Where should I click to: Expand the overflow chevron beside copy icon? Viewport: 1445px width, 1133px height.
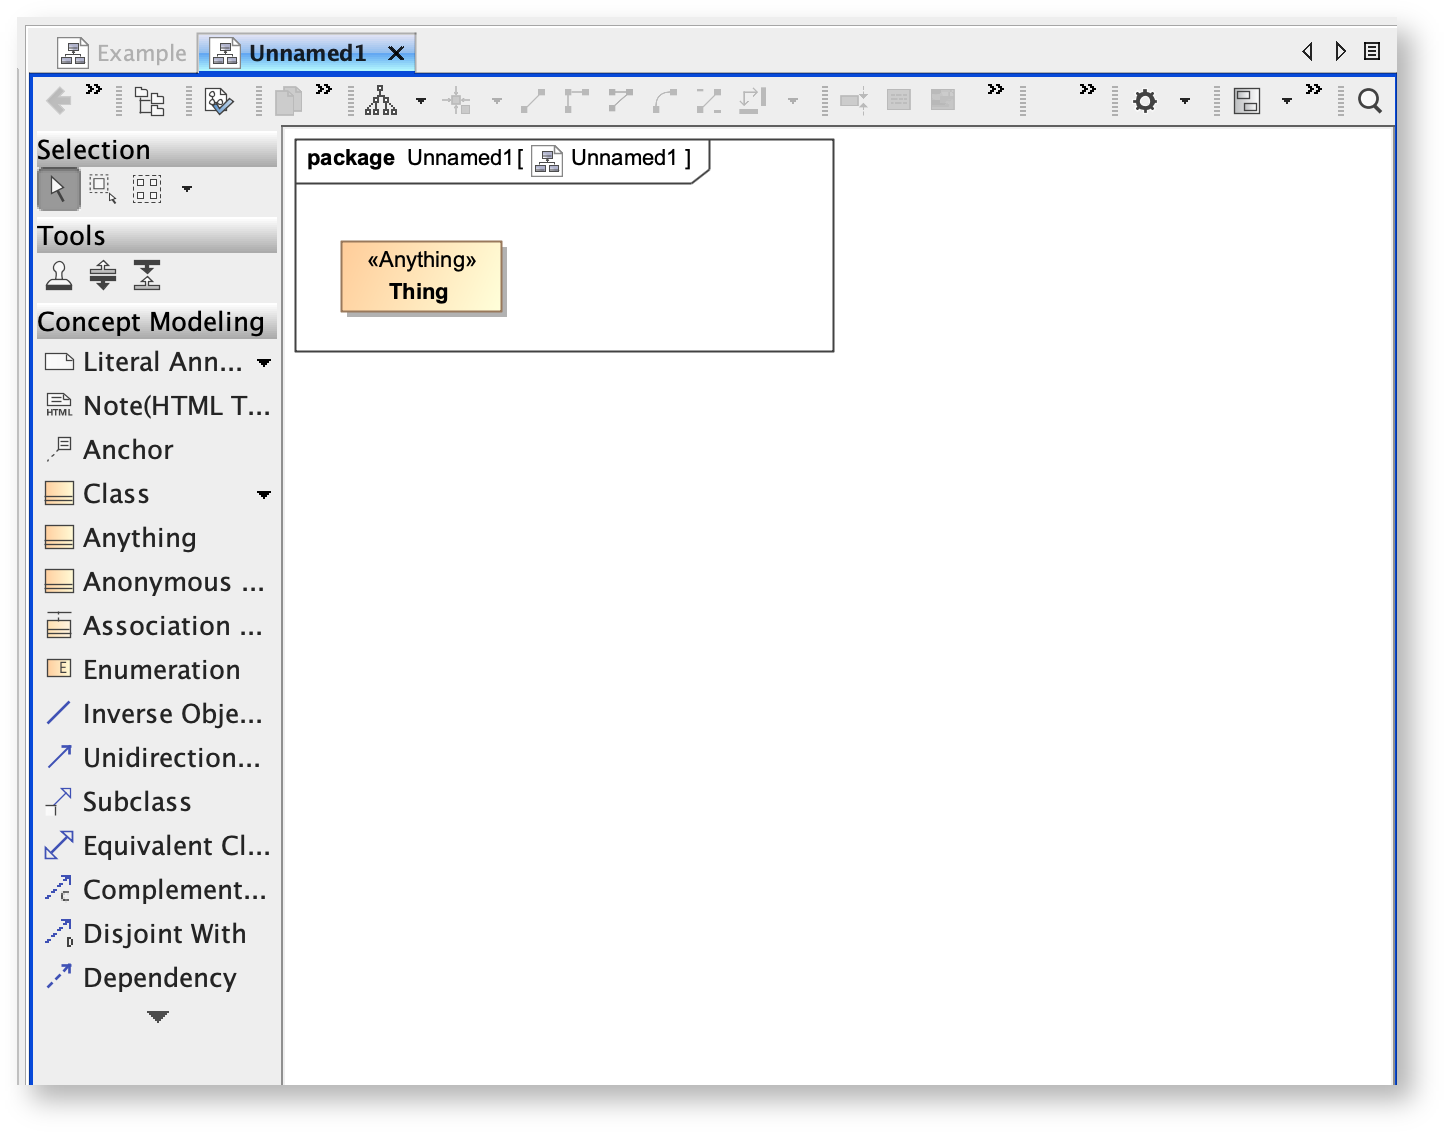click(324, 89)
